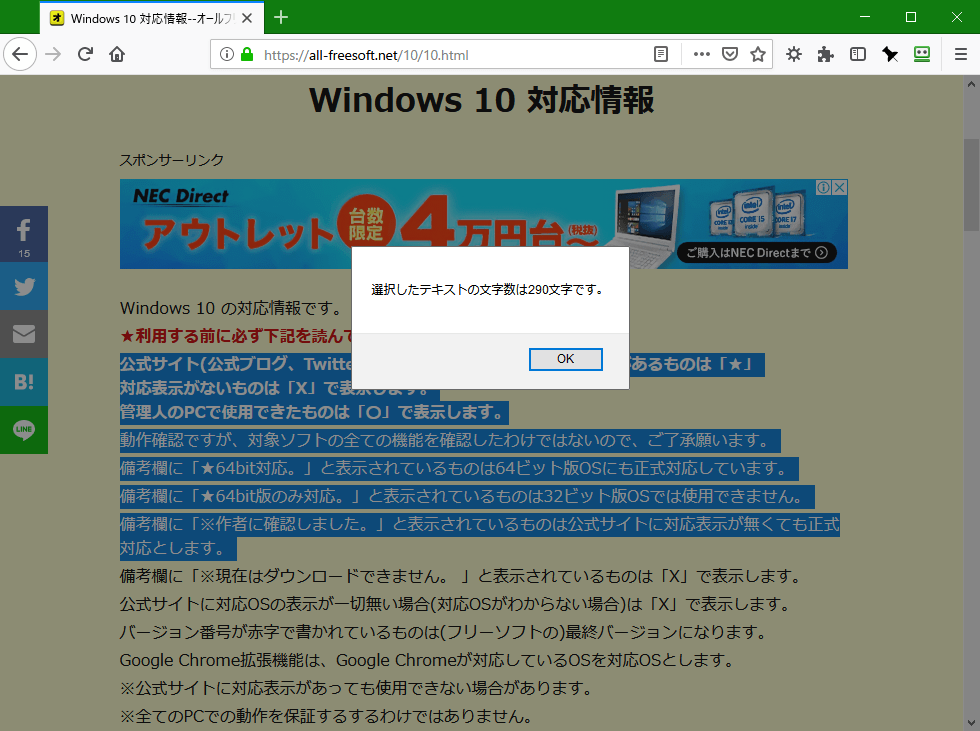Toggle the sidebar view icon

pyautogui.click(x=858, y=54)
